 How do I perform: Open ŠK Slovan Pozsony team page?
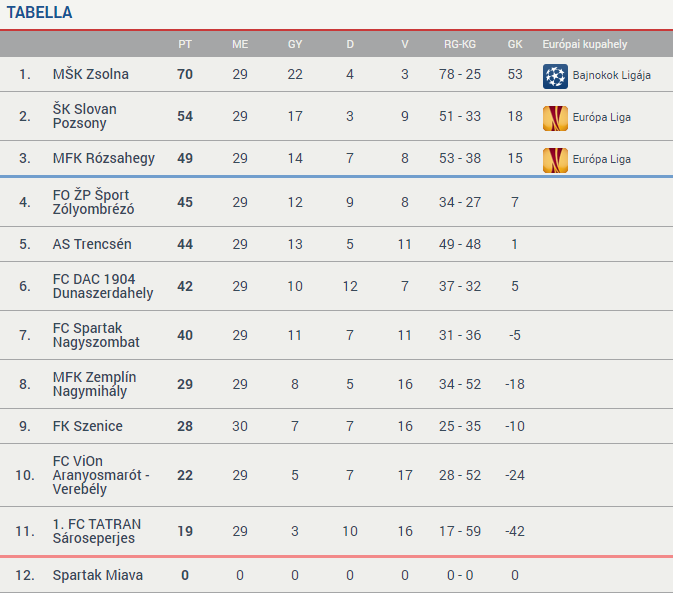tap(85, 116)
